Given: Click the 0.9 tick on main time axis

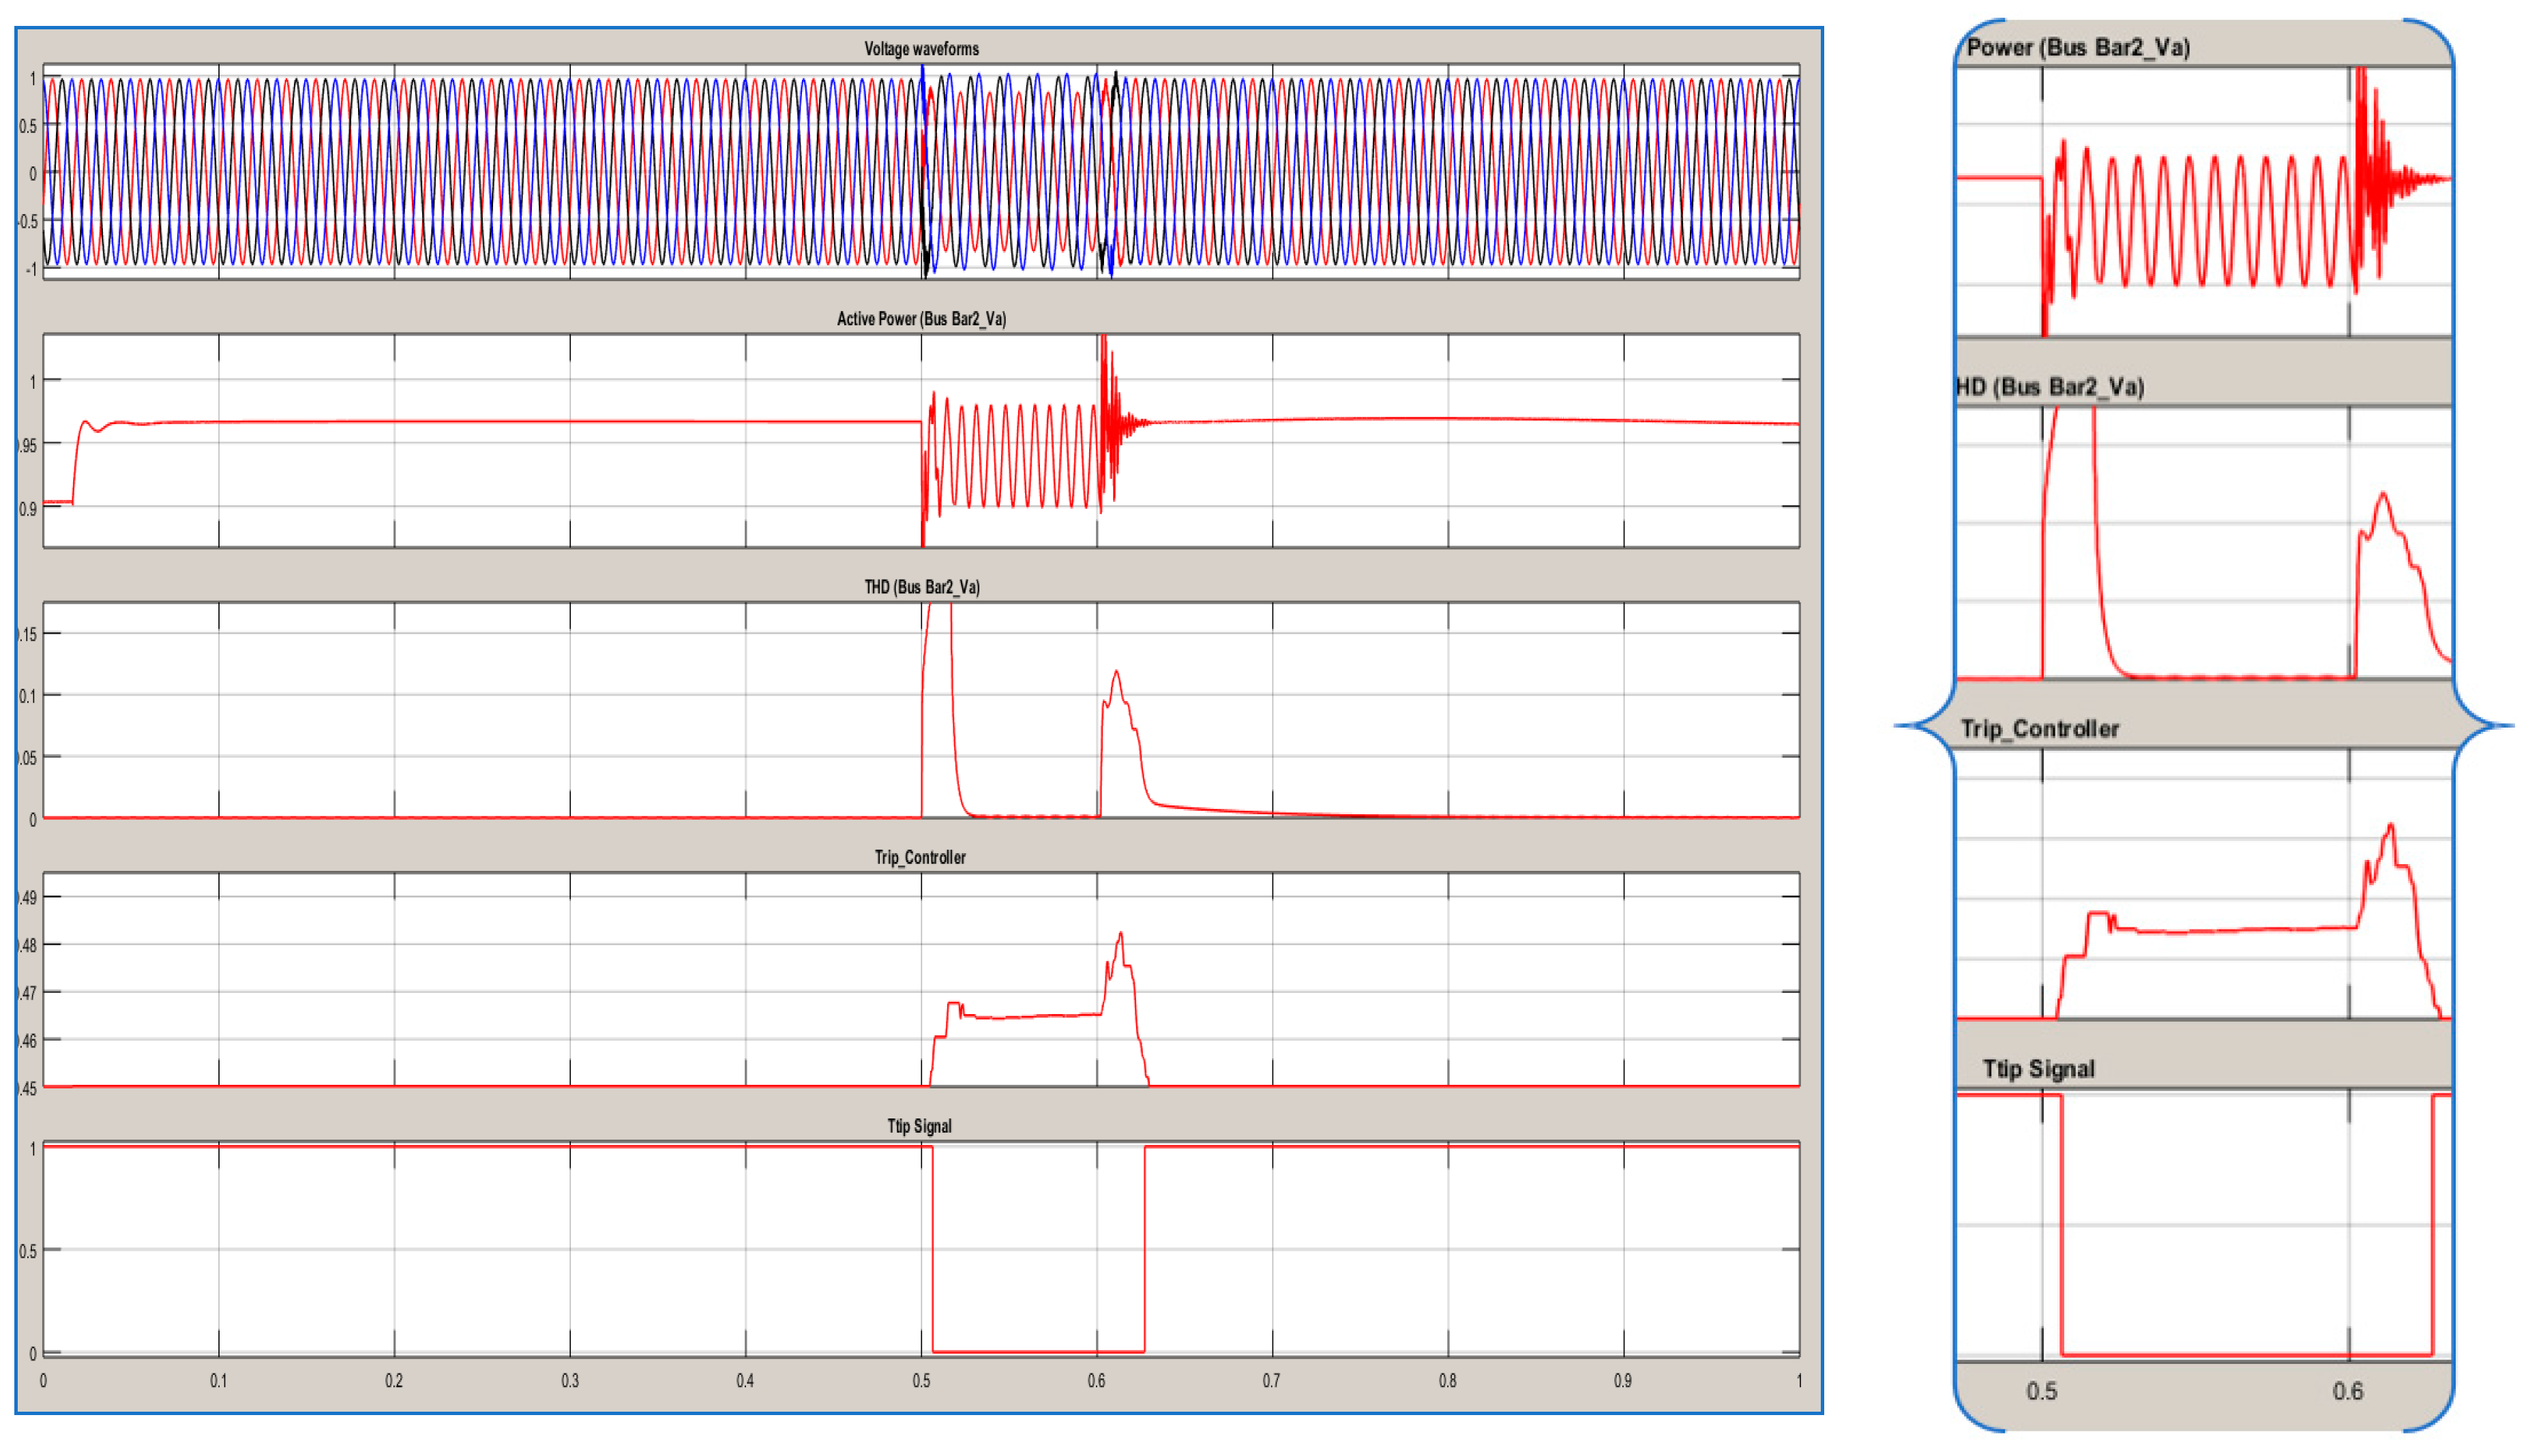Looking at the screenshot, I should (x=1622, y=1381).
